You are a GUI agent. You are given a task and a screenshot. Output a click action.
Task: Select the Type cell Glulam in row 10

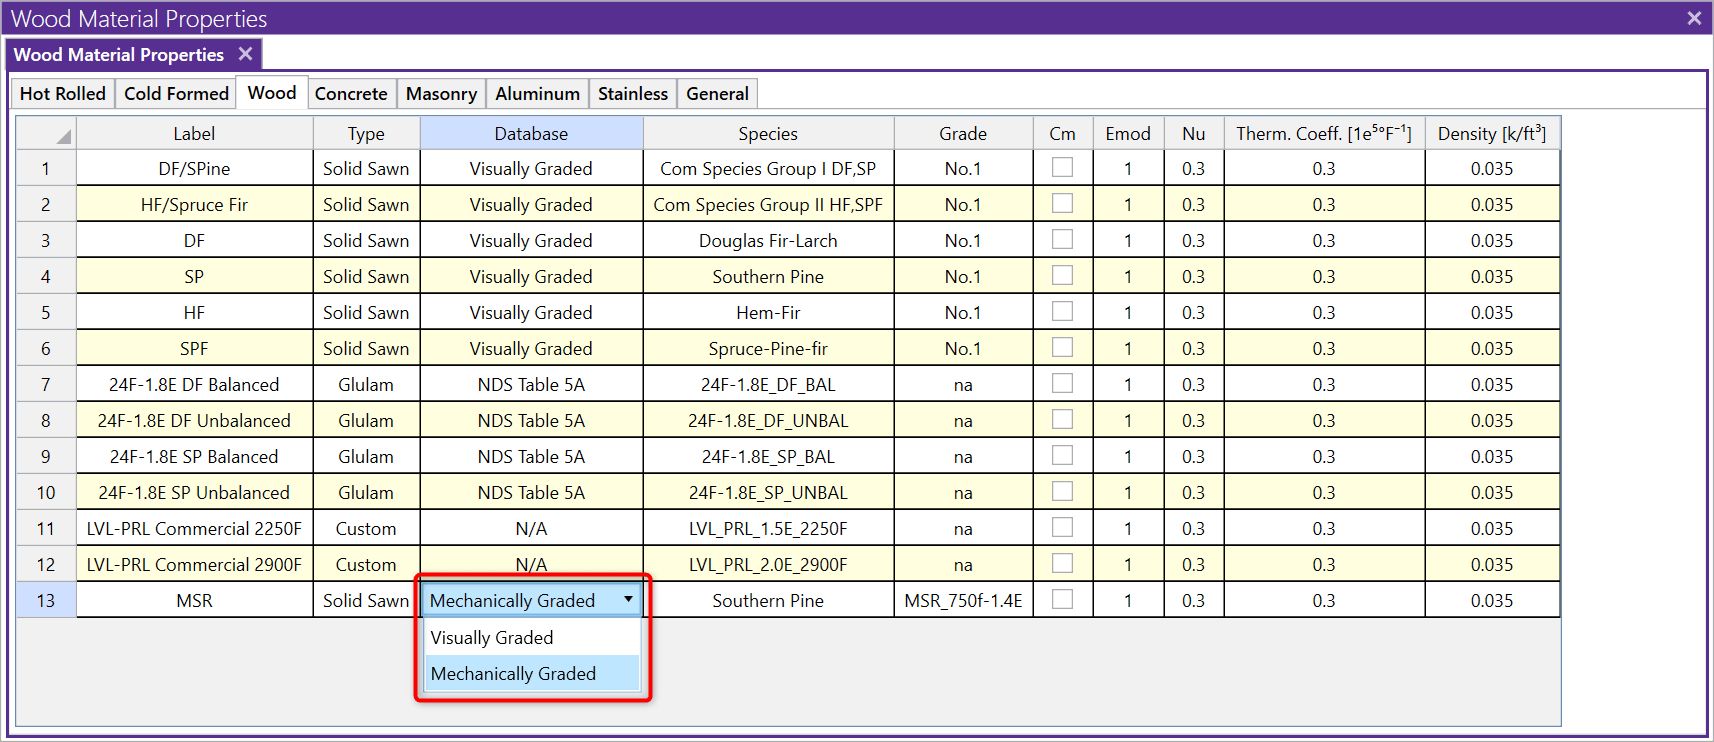pos(366,493)
